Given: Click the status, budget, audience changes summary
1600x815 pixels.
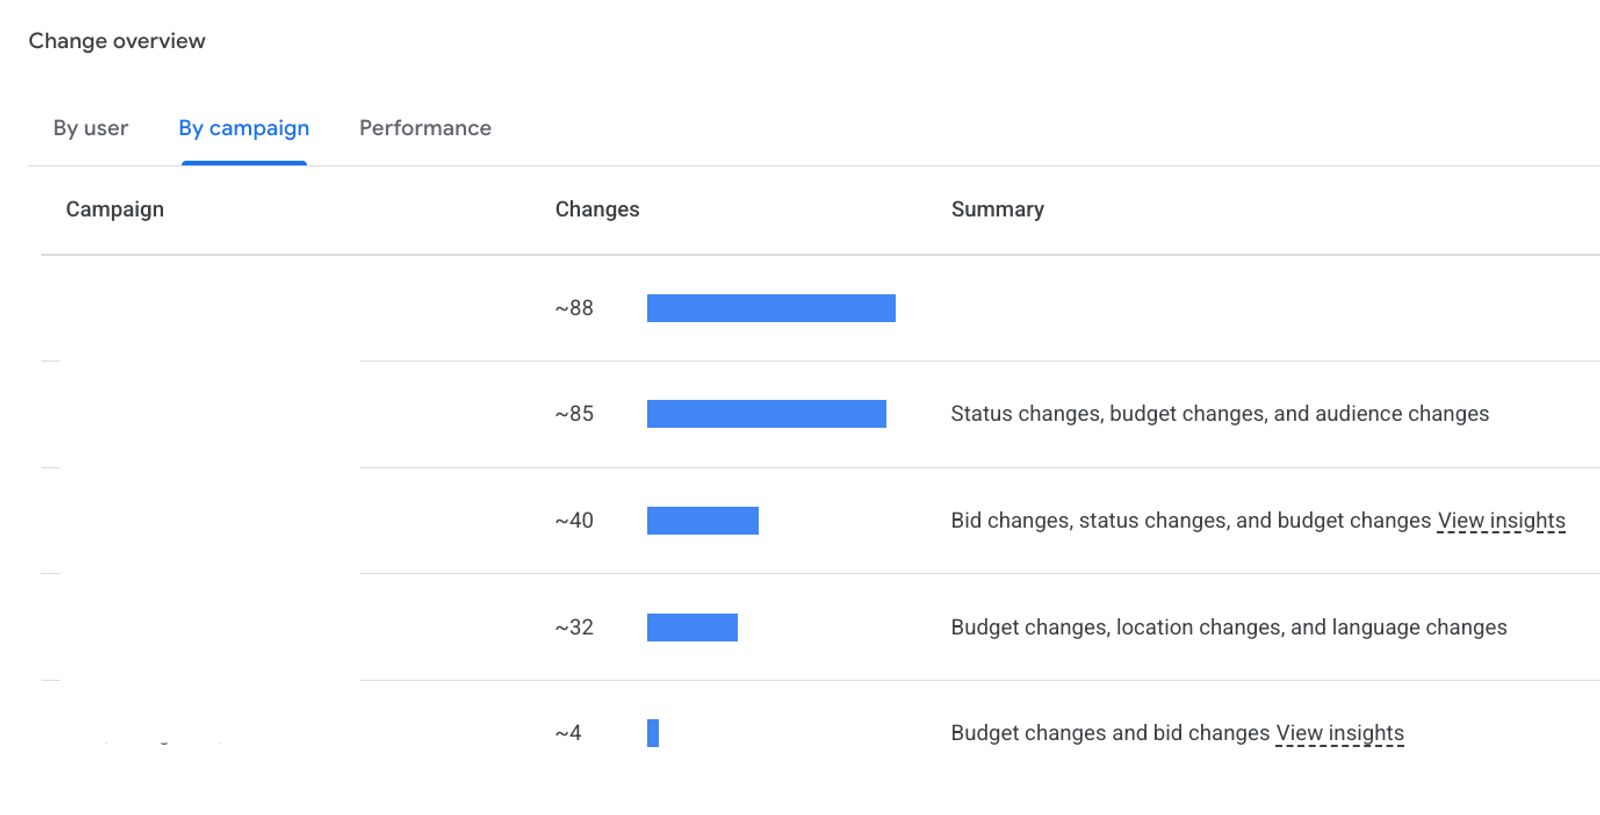Looking at the screenshot, I should point(1220,414).
